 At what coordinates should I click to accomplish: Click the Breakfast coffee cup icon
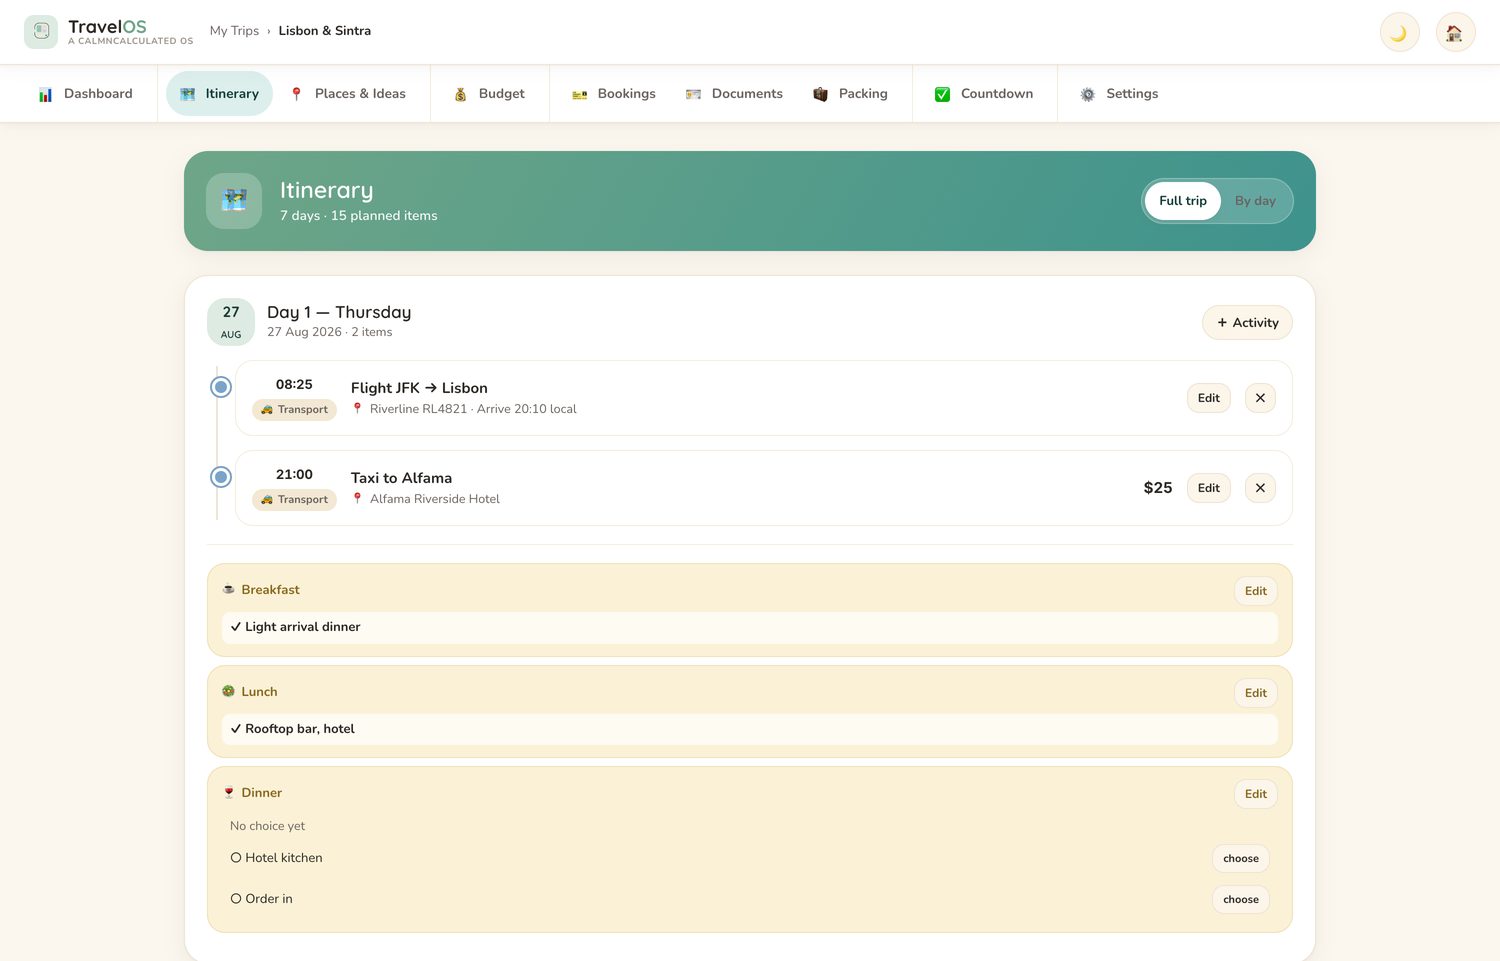228,590
